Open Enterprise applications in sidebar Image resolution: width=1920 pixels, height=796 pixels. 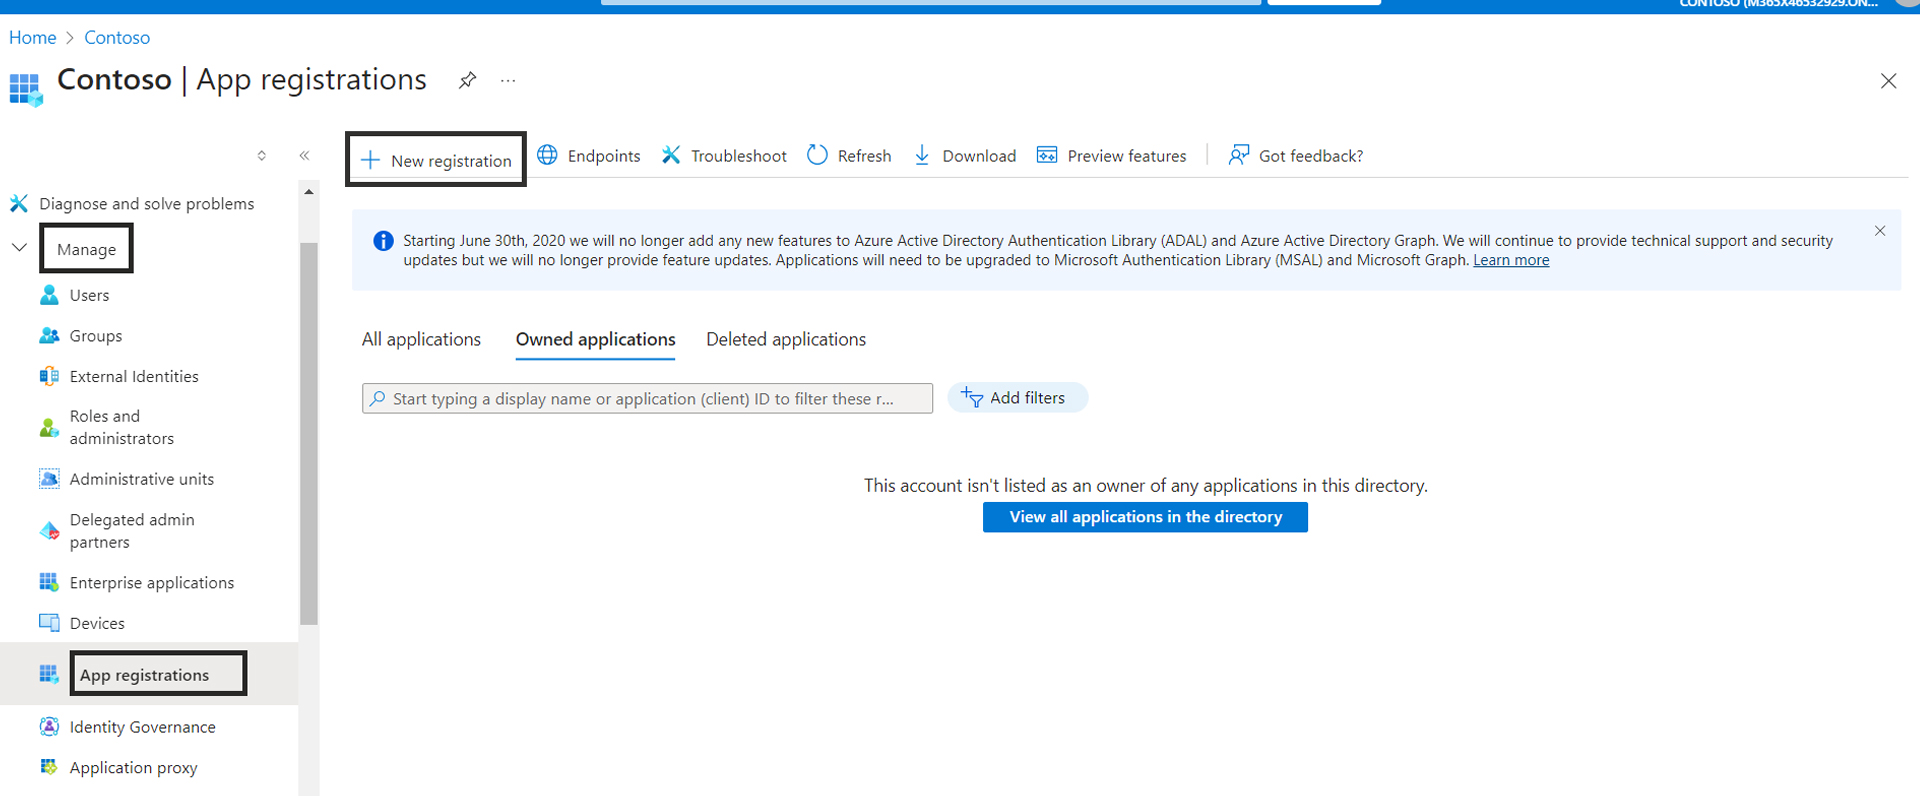152,582
